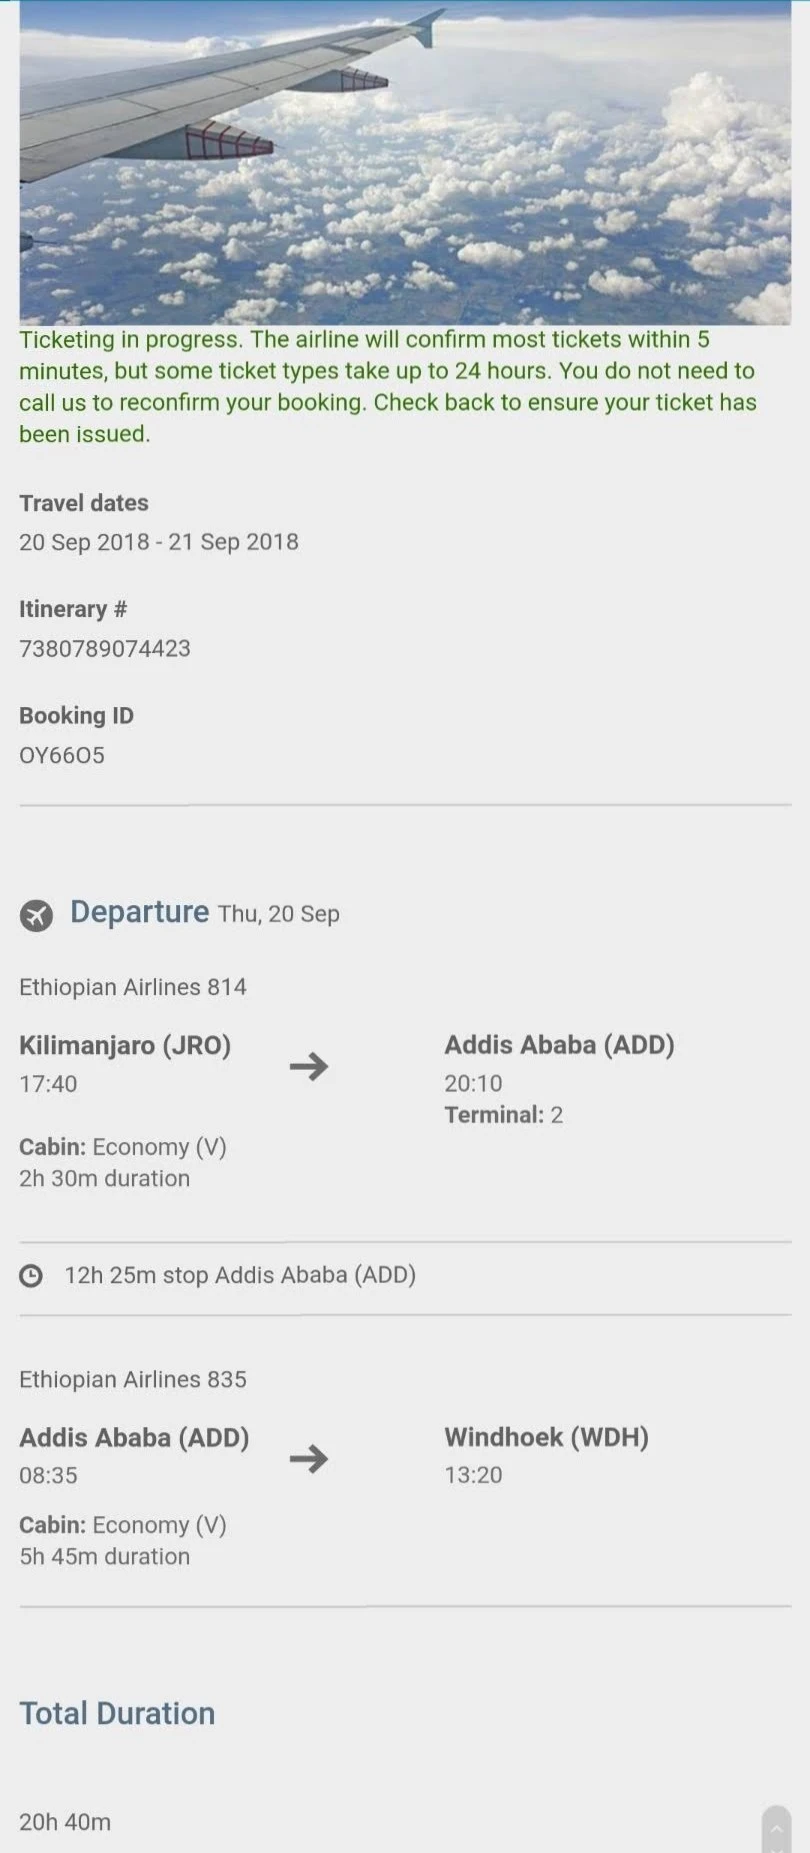810x1853 pixels.
Task: Tap the scroll handle up arrow
Action: point(776,1828)
